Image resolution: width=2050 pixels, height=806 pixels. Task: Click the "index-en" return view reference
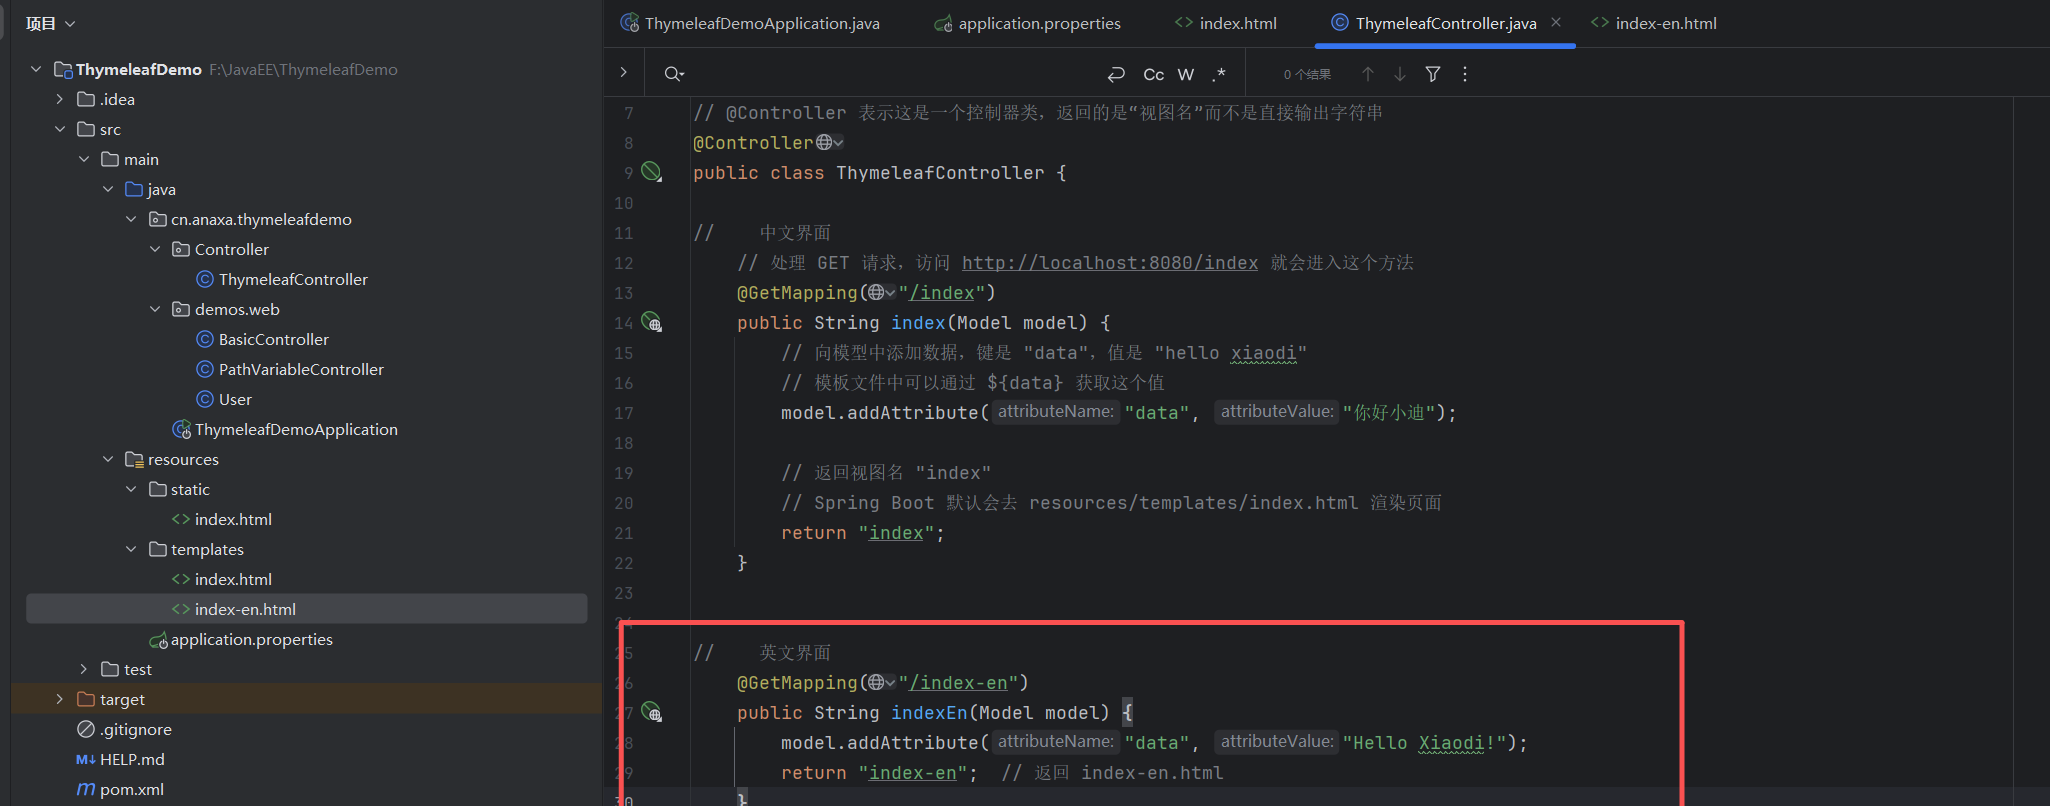(x=913, y=772)
